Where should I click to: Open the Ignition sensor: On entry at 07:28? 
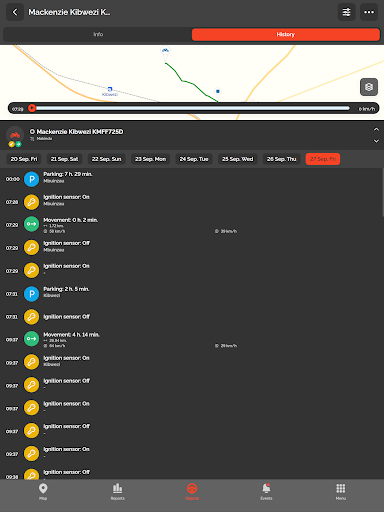click(191, 202)
